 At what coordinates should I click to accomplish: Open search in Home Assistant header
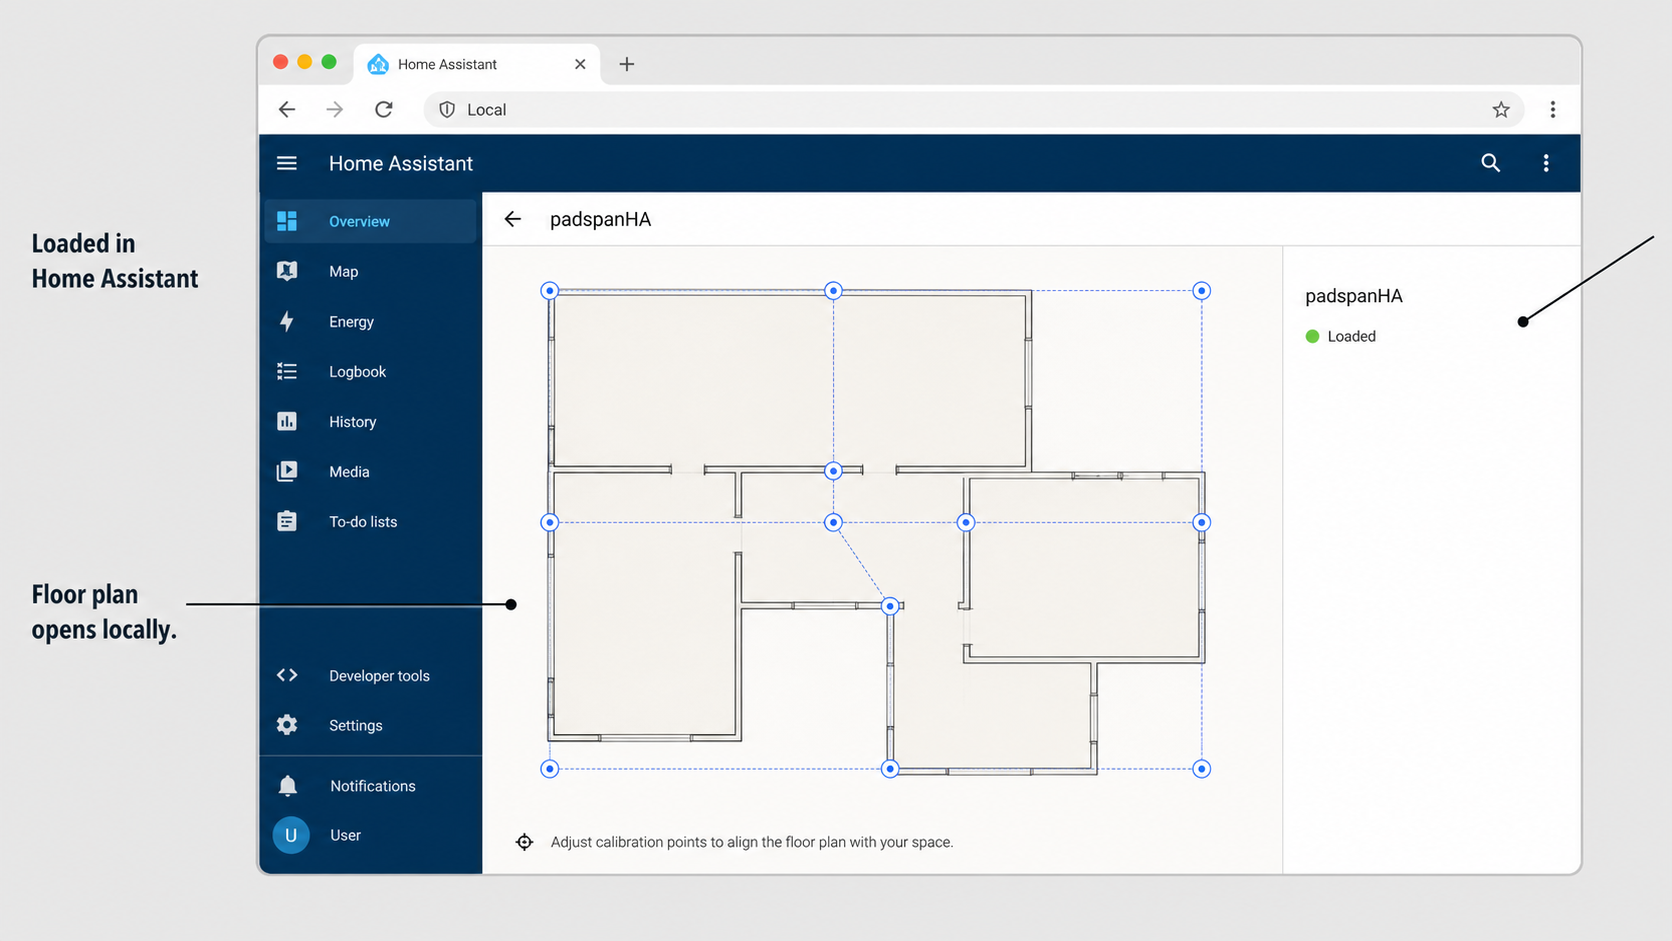(1490, 163)
